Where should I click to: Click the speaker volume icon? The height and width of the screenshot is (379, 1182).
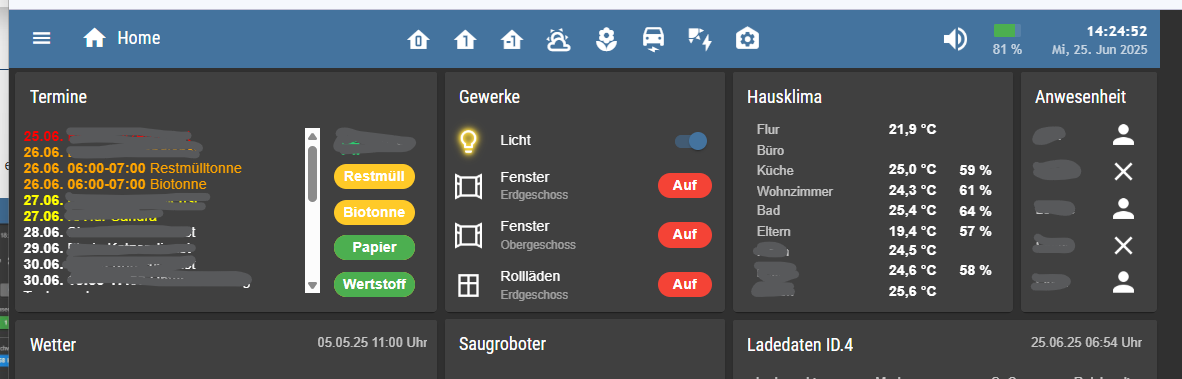pyautogui.click(x=955, y=39)
